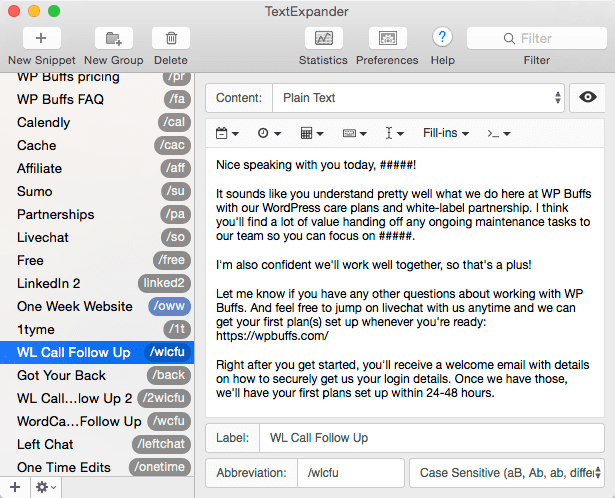Image resolution: width=615 pixels, height=498 pixels.
Task: Open the Case Sensitive options dropdown
Action: [x=507, y=473]
